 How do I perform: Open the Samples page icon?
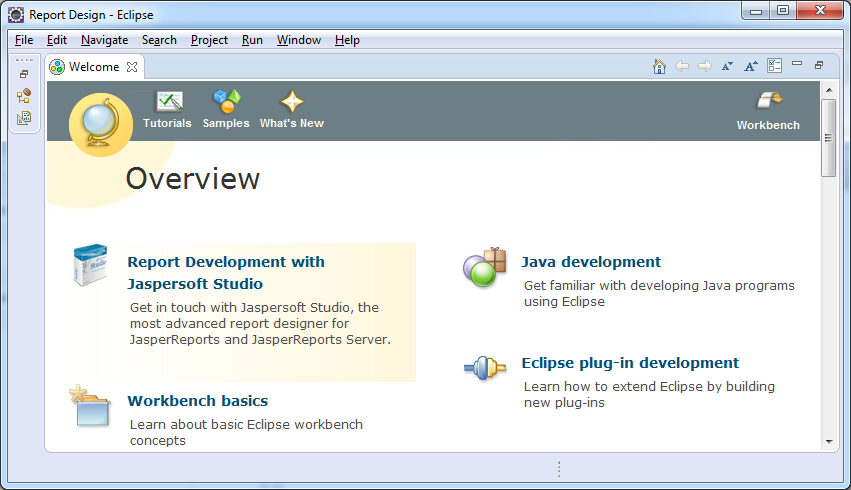tap(227, 101)
